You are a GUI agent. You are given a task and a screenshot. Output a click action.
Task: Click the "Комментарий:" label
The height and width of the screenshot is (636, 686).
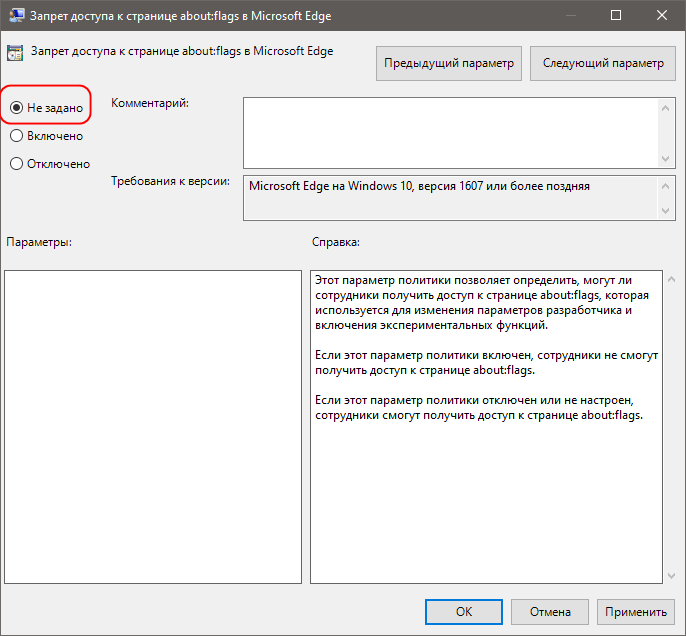click(150, 103)
